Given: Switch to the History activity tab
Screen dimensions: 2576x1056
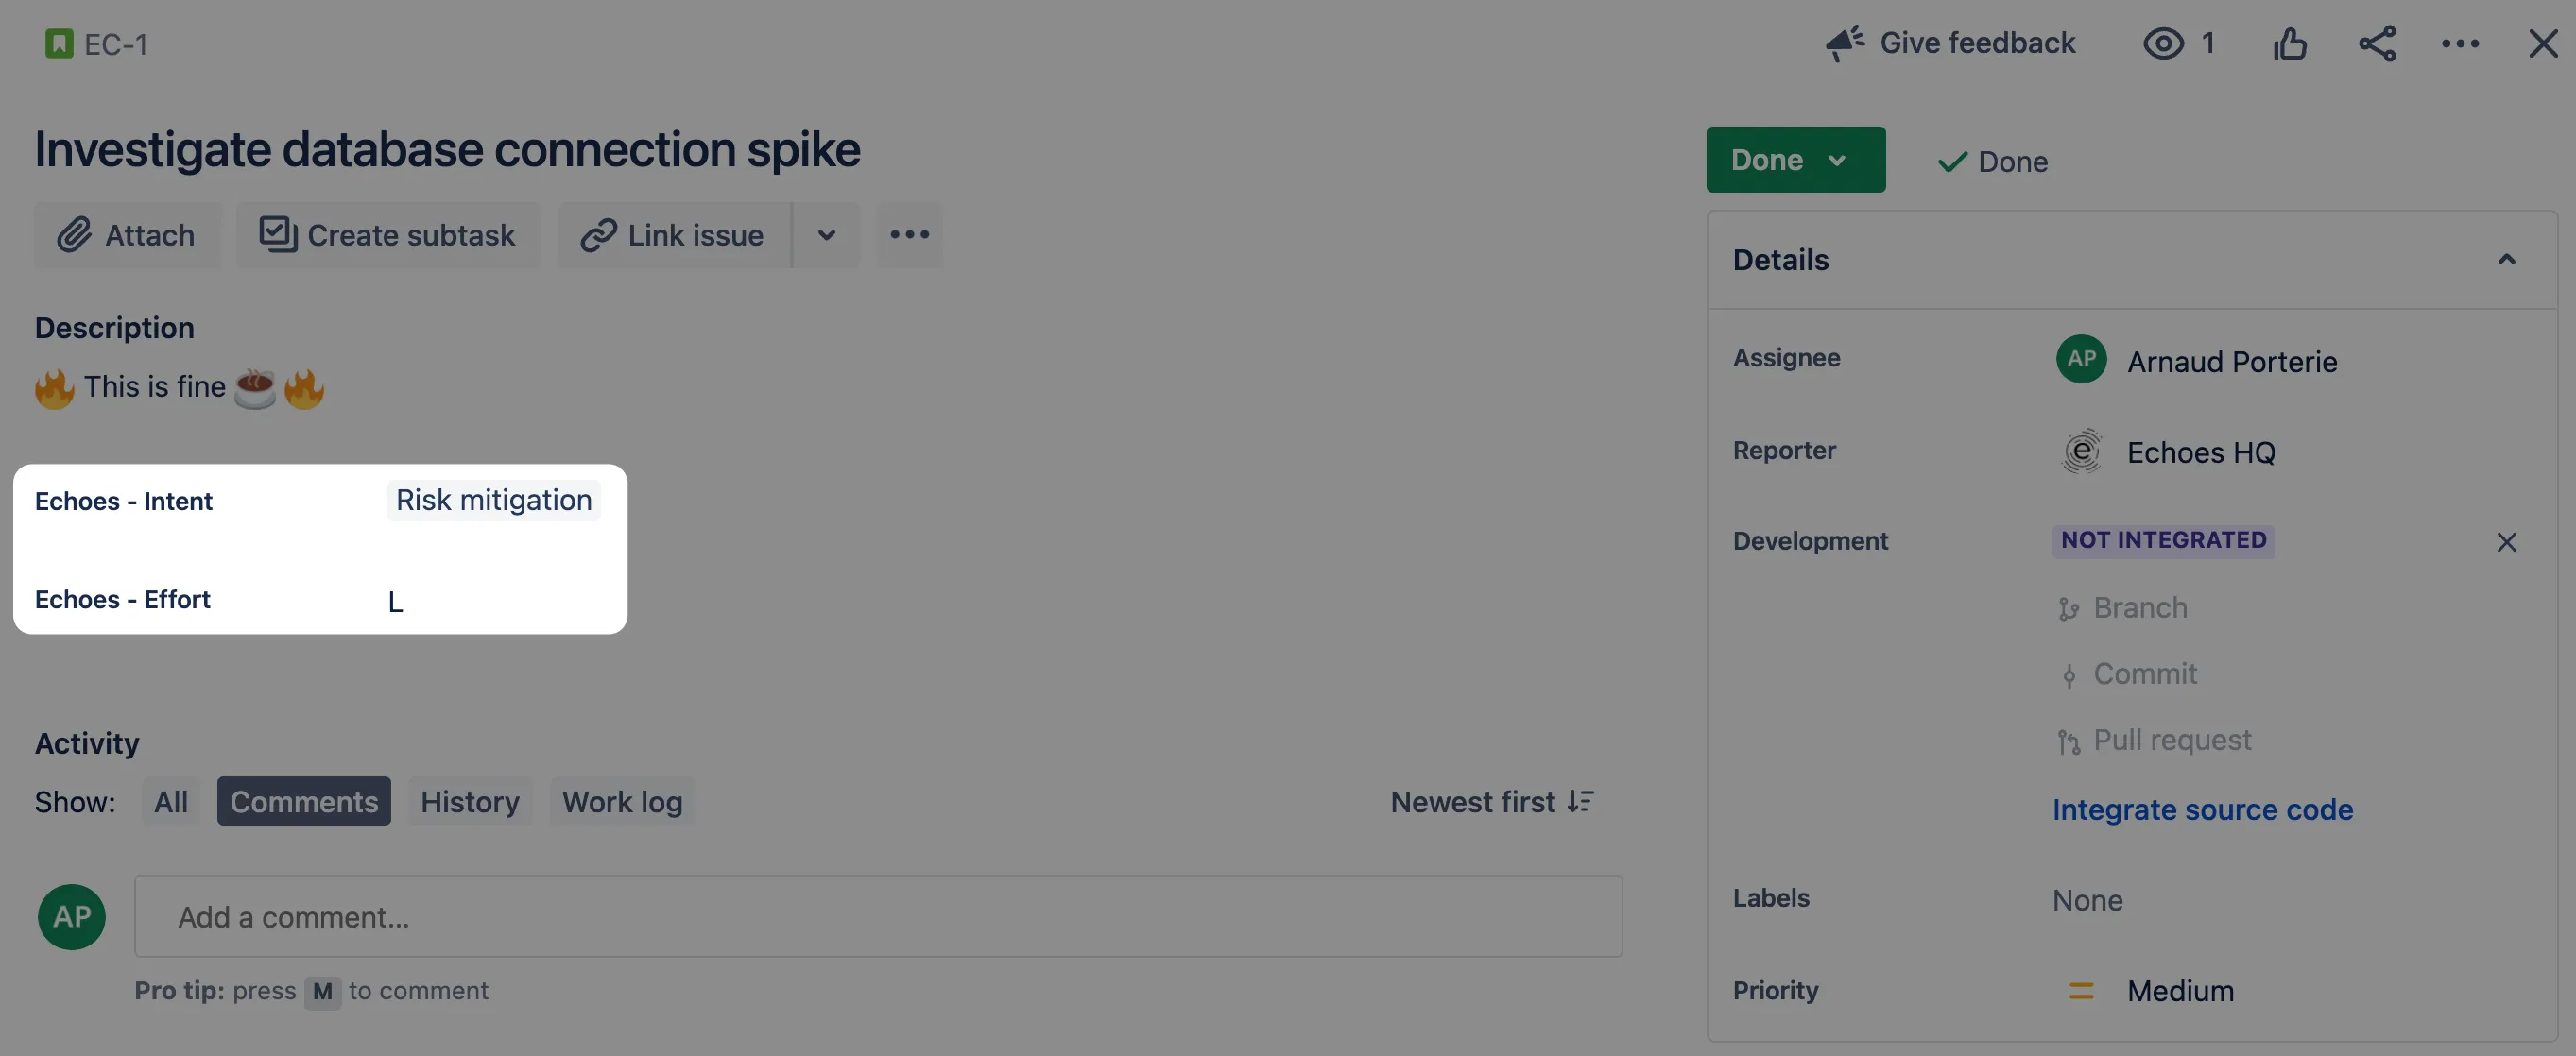Looking at the screenshot, I should click(469, 801).
